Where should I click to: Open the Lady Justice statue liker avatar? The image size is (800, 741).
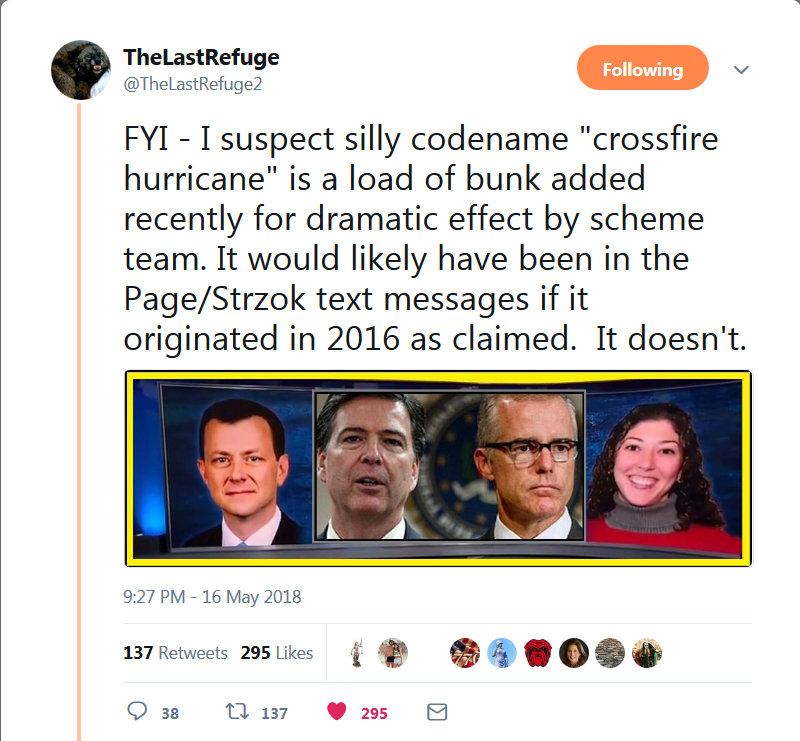click(357, 653)
